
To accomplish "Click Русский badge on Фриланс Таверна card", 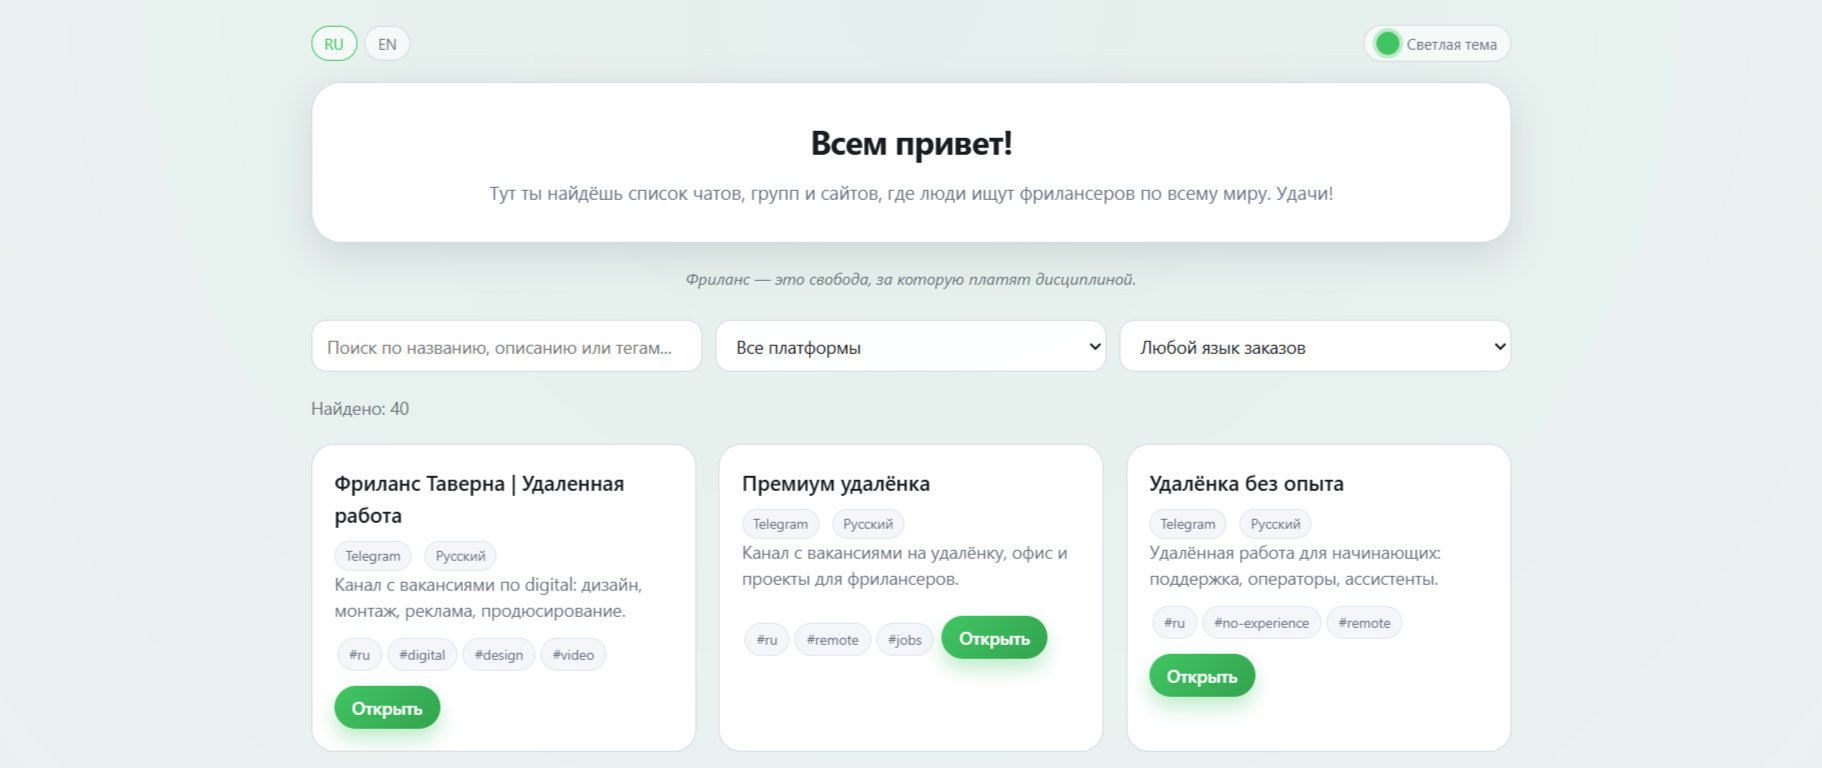I will click(460, 556).
